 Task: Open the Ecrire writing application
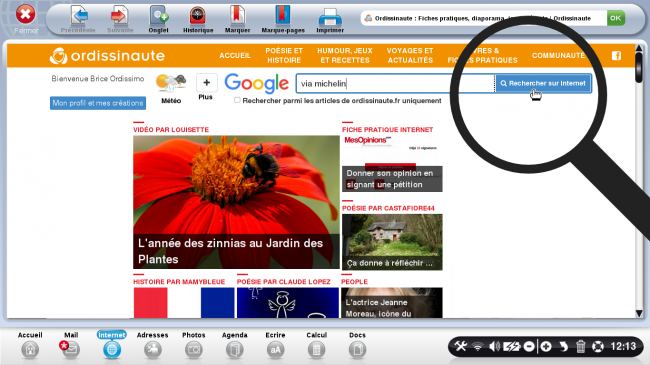(x=275, y=345)
